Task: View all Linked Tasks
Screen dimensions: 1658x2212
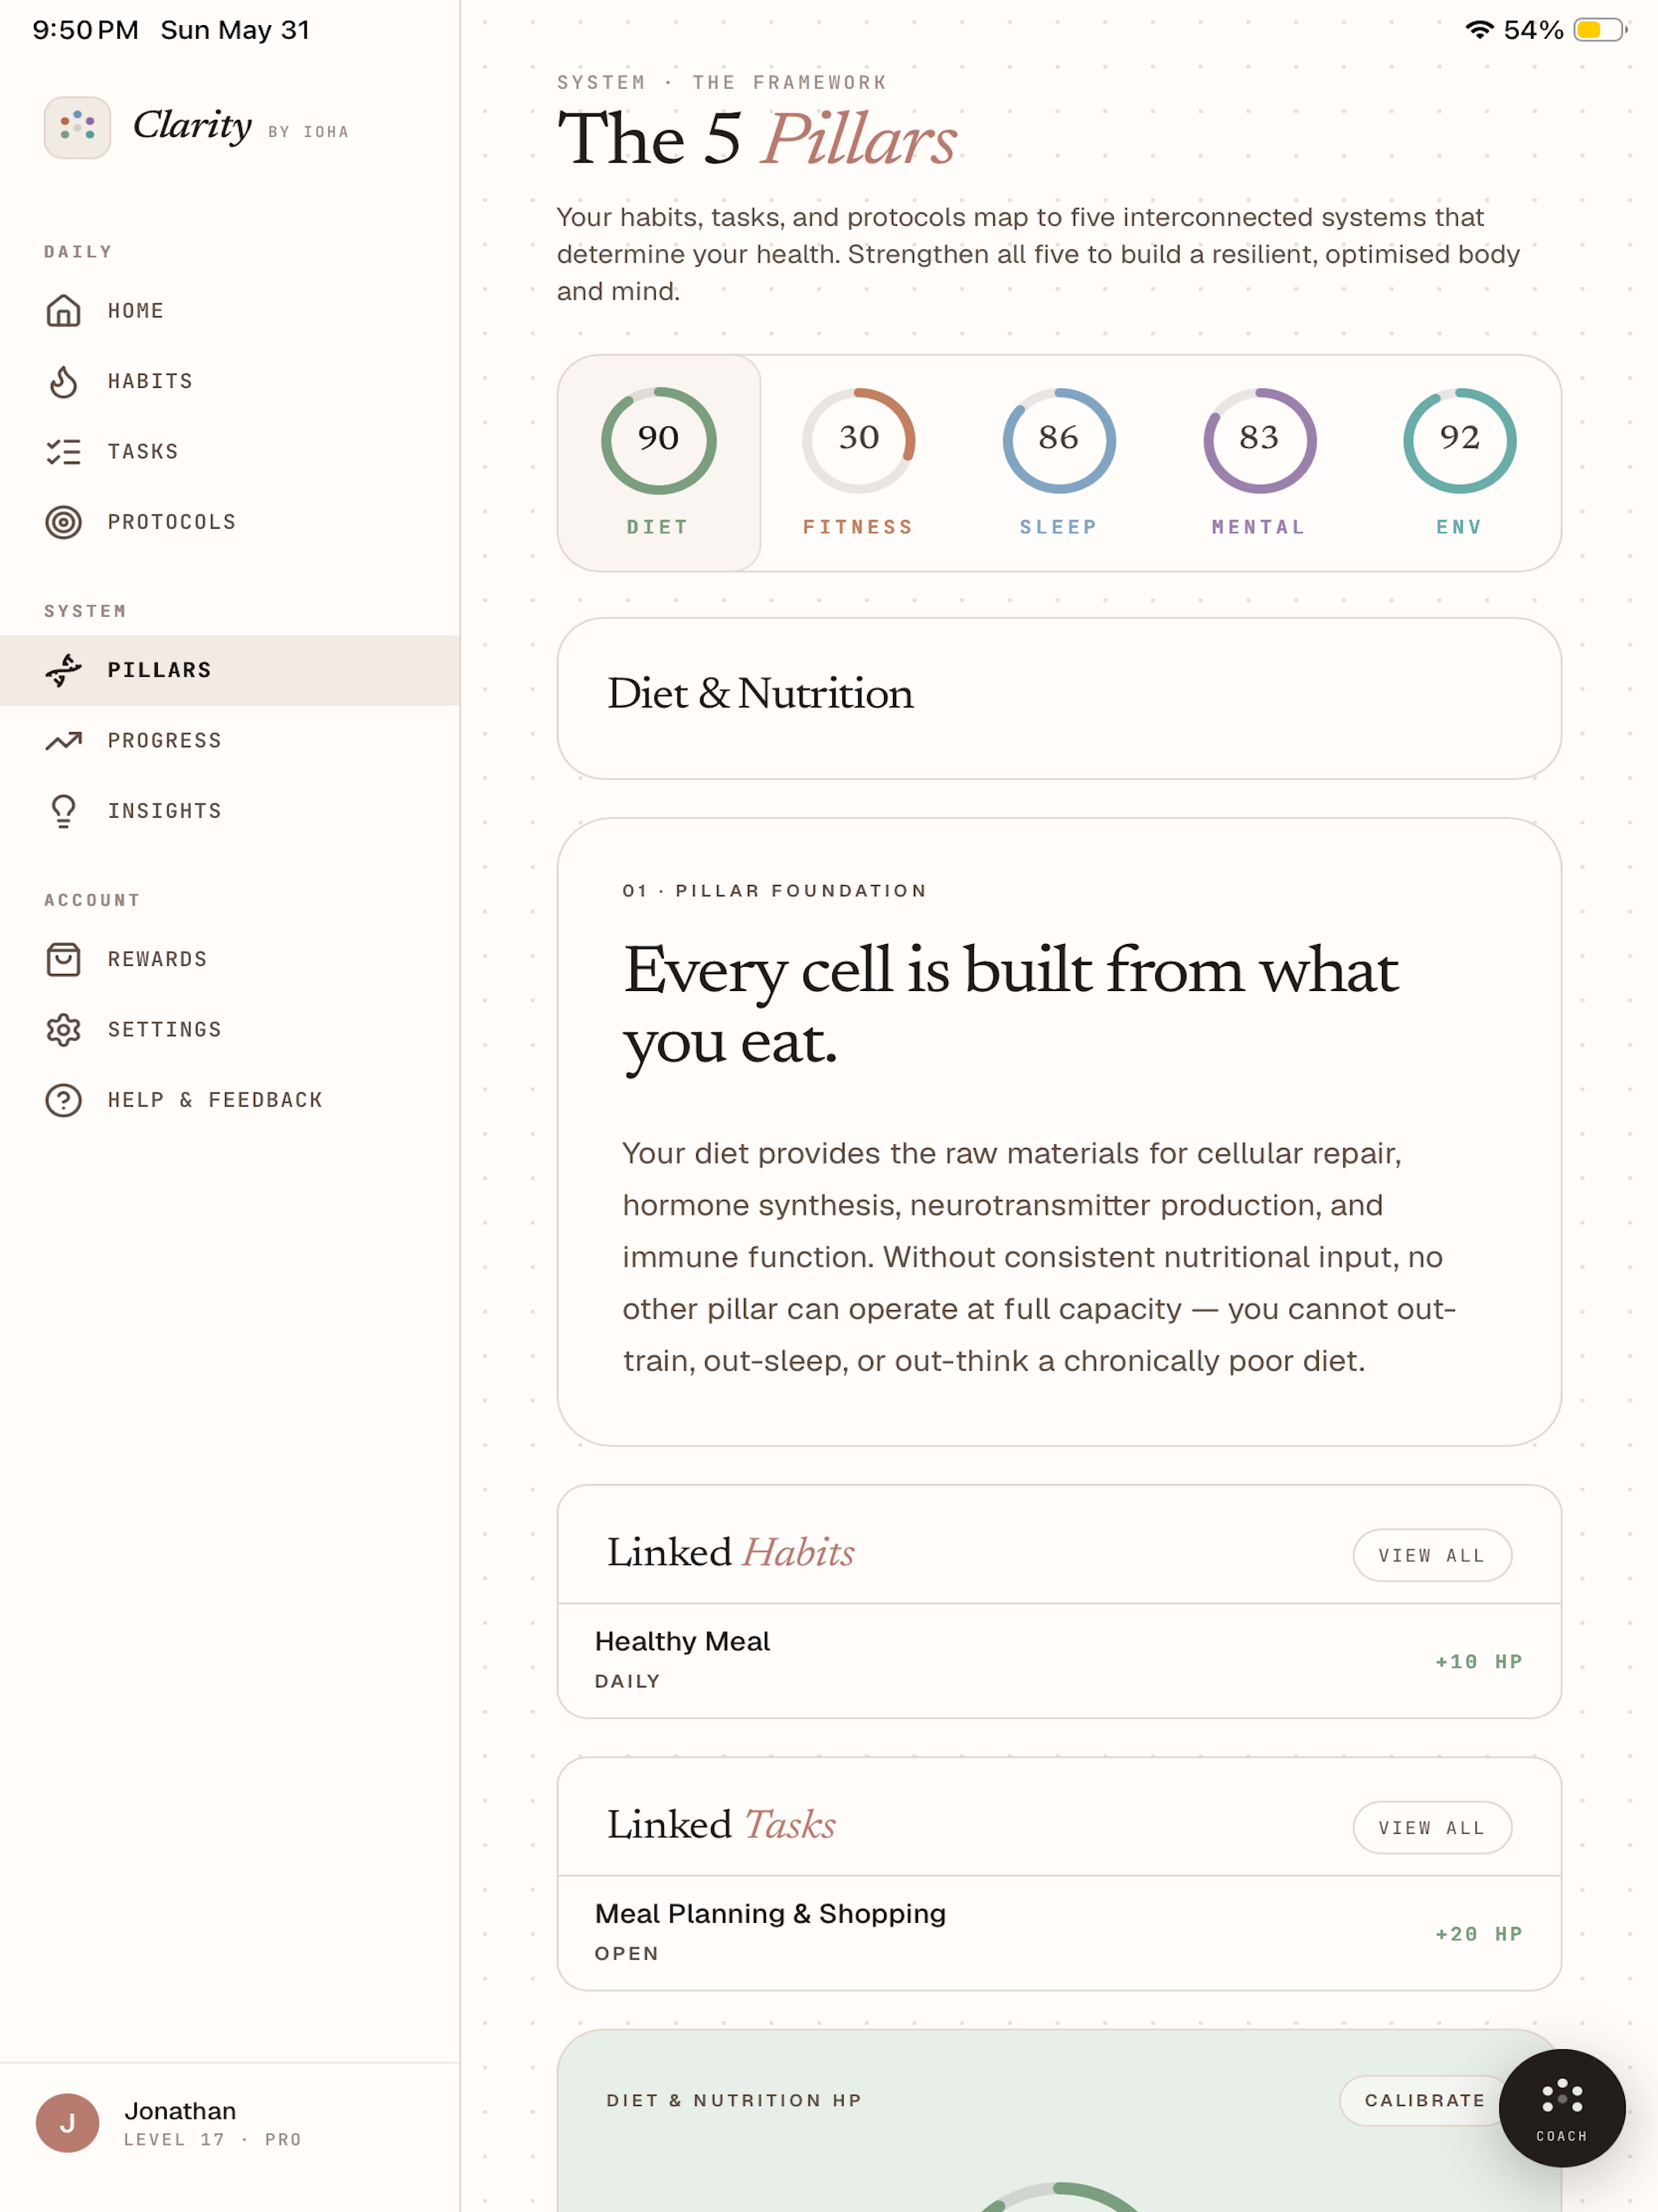Action: [x=1432, y=1827]
